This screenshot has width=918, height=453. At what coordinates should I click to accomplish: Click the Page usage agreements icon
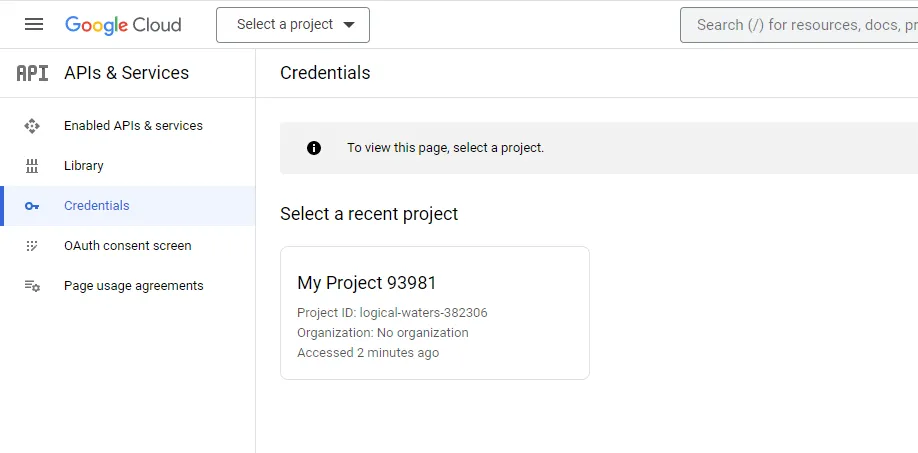[32, 286]
